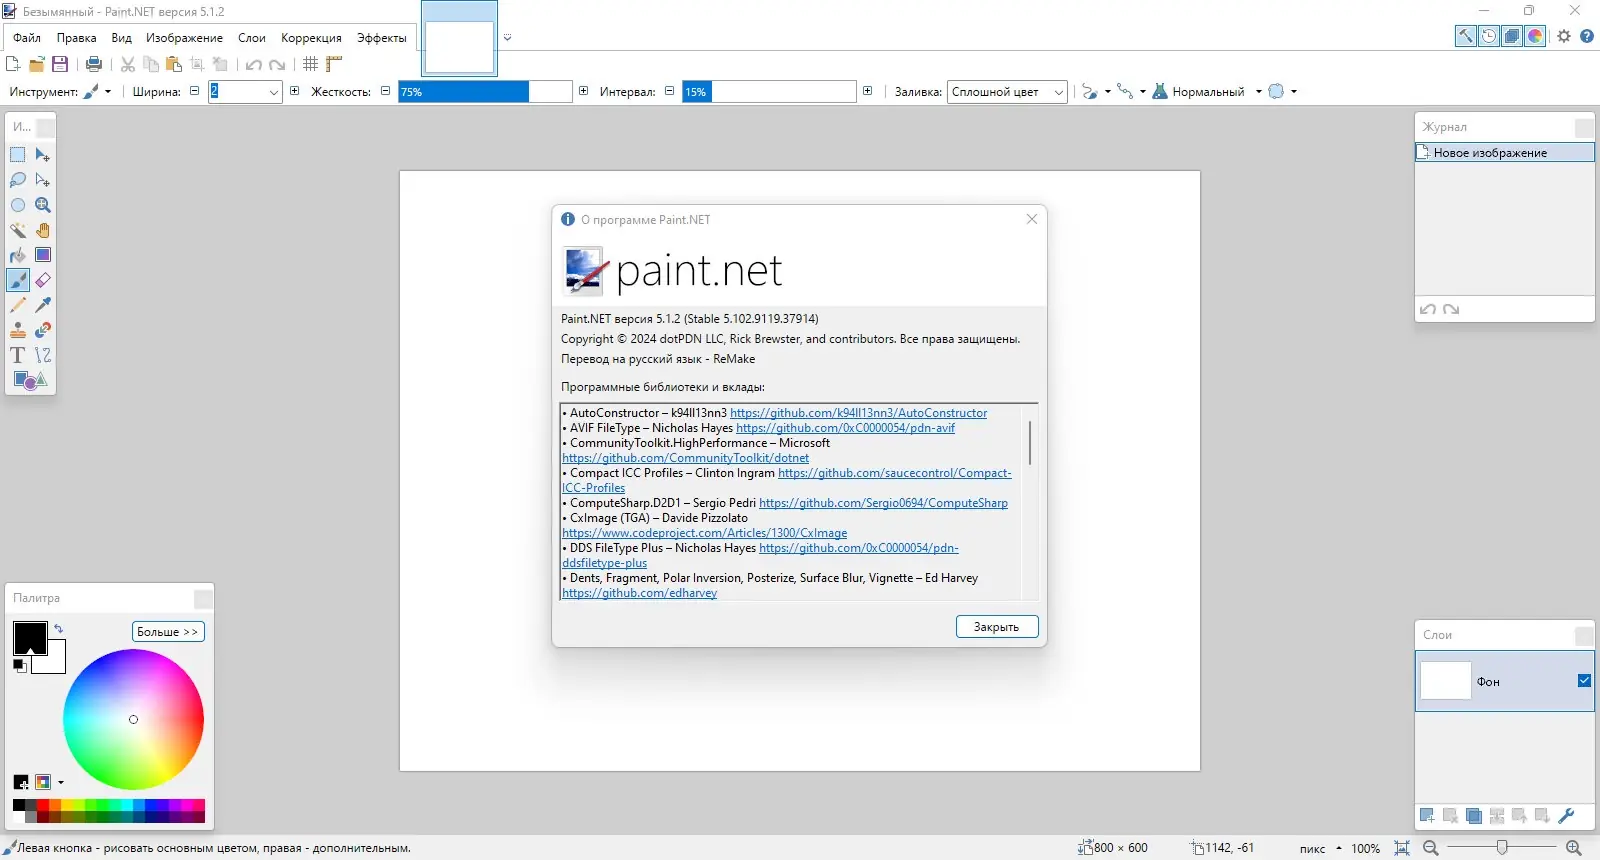1600x860 pixels.
Task: Click the primary black color swatch
Action: click(30, 638)
